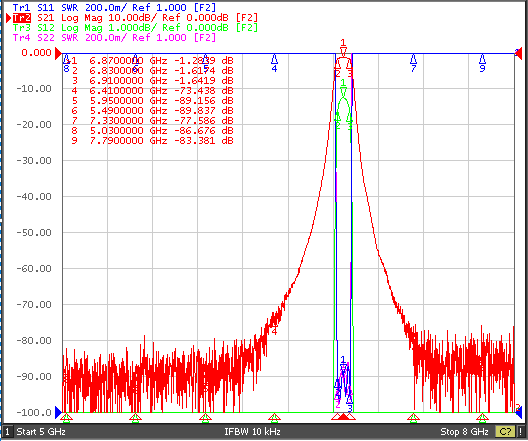Click the channel 1 number box
528x441 pixels.
click(7, 432)
